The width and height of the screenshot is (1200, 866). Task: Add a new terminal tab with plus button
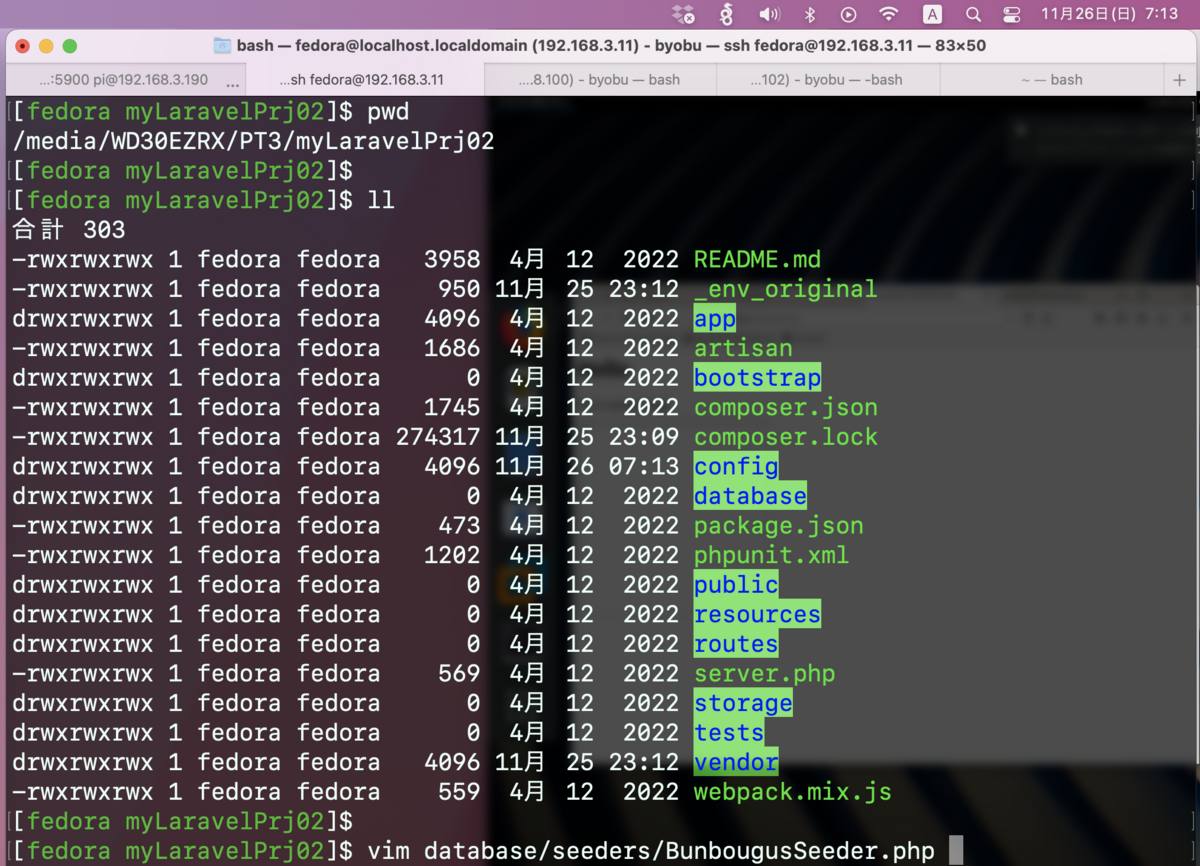tap(1179, 80)
